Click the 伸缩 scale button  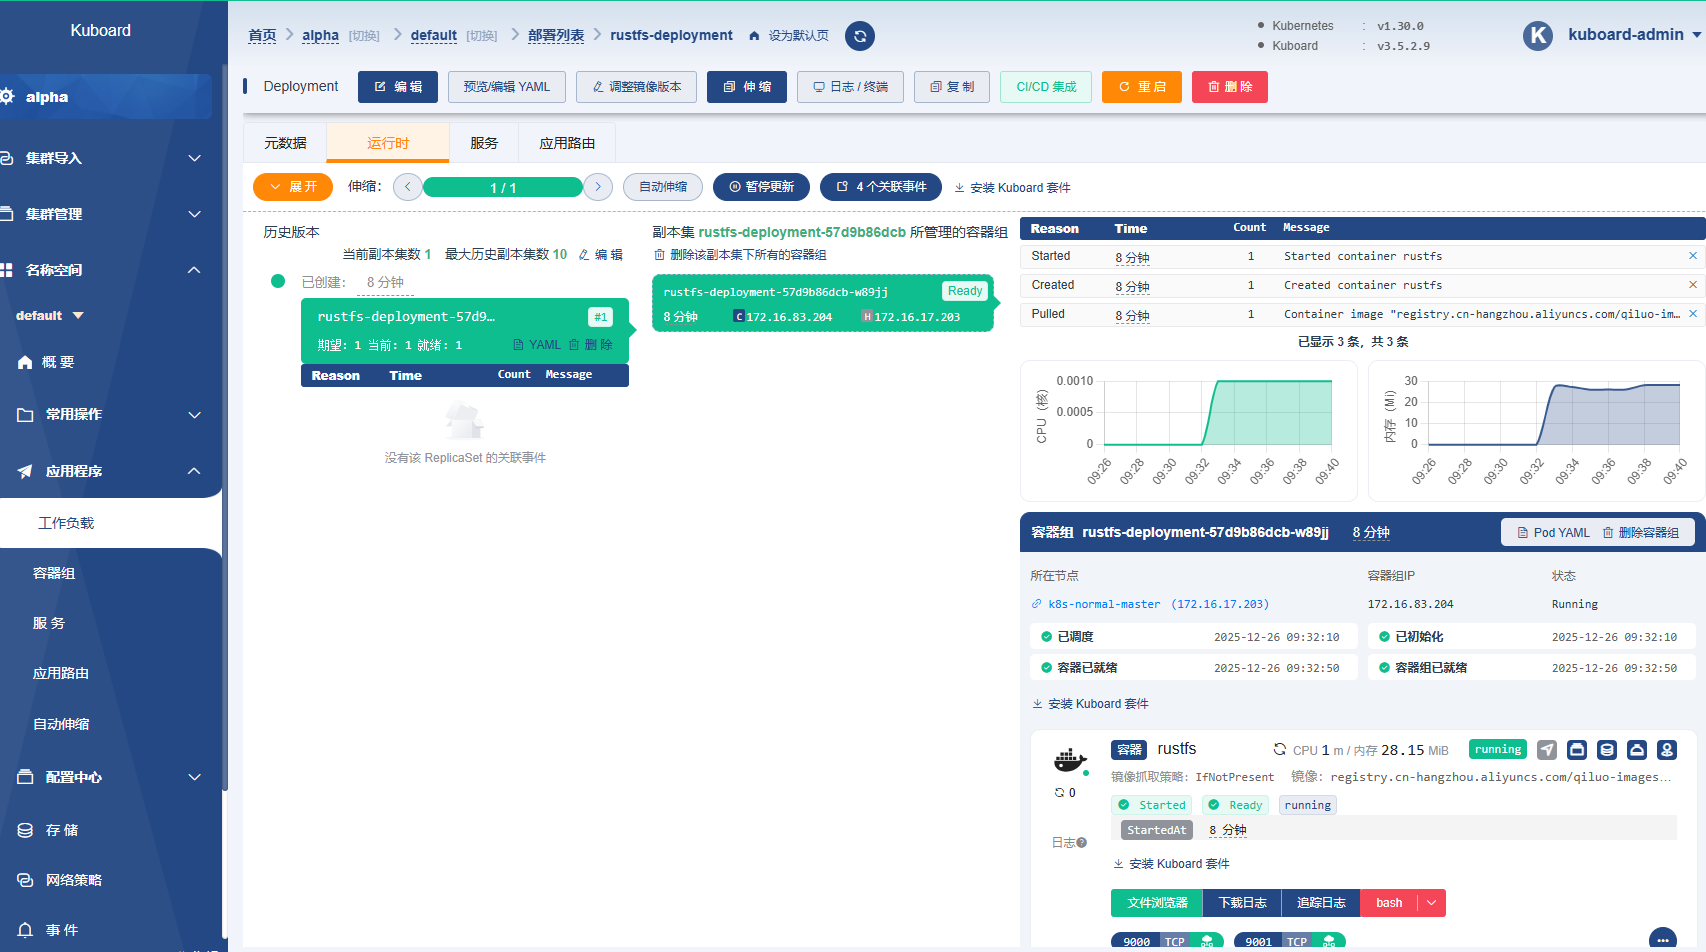[747, 87]
